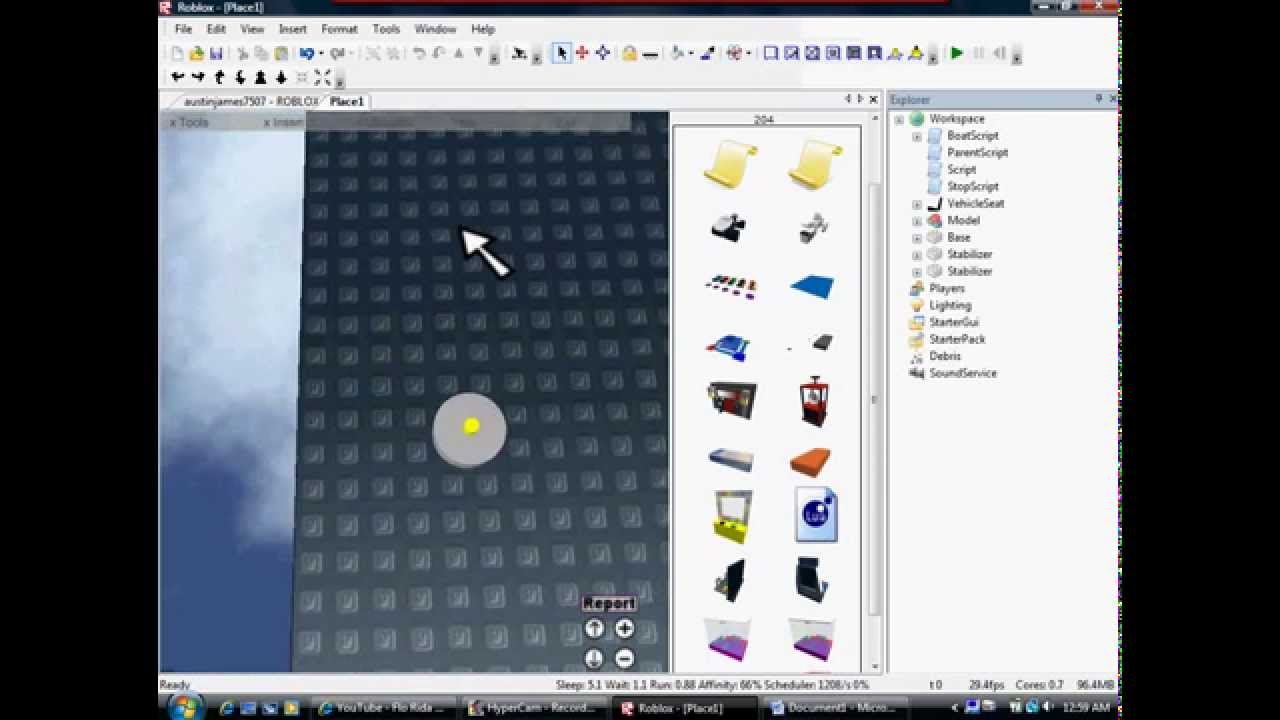The height and width of the screenshot is (720, 1280).
Task: Click the x Tools panel tab
Action: point(189,122)
